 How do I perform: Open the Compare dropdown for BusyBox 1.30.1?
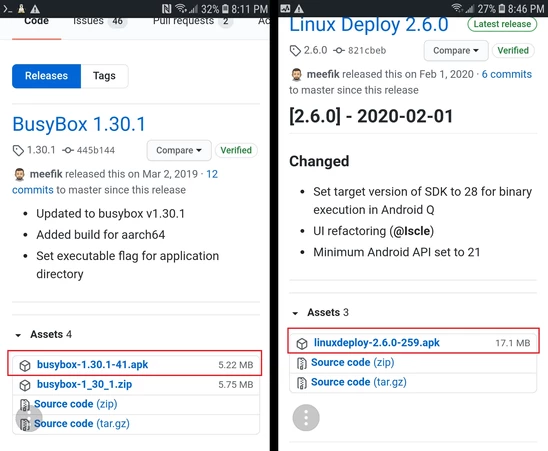(x=179, y=150)
